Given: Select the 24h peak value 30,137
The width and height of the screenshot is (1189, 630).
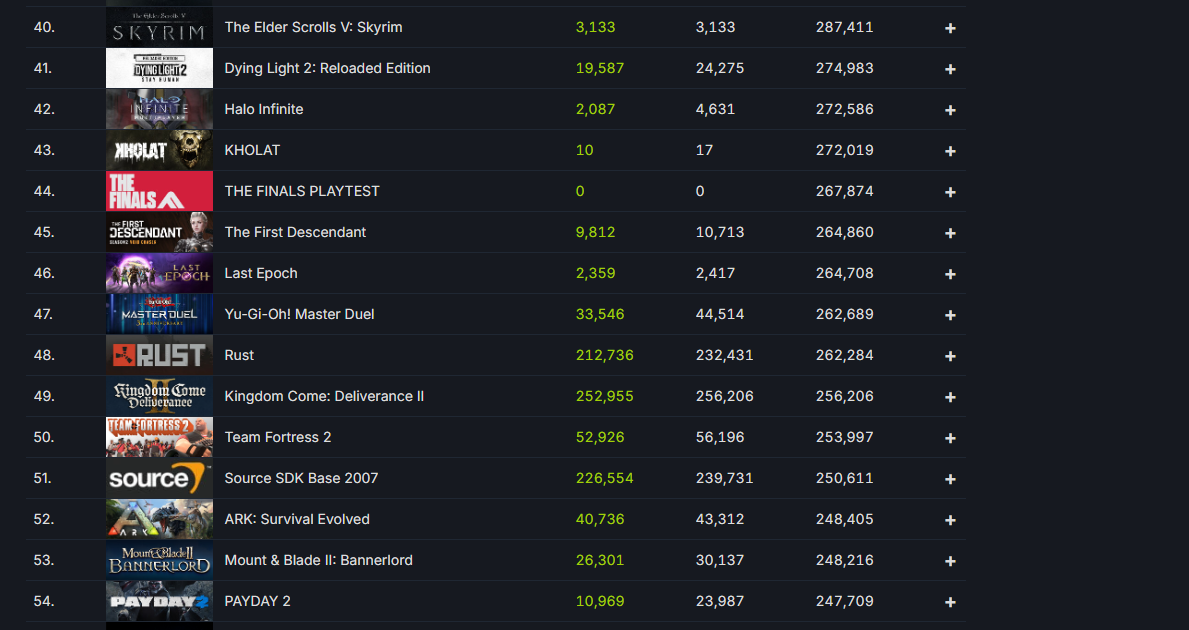Looking at the screenshot, I should [720, 559].
